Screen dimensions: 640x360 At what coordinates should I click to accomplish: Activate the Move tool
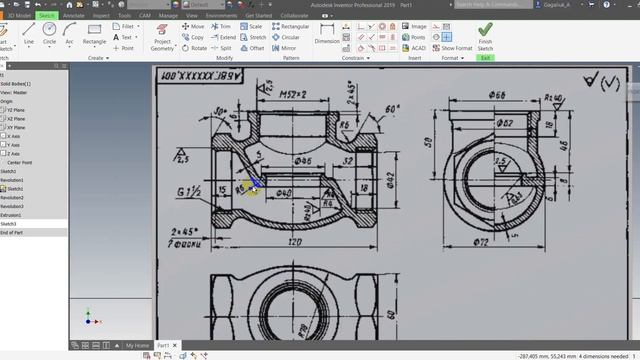pyautogui.click(x=193, y=26)
